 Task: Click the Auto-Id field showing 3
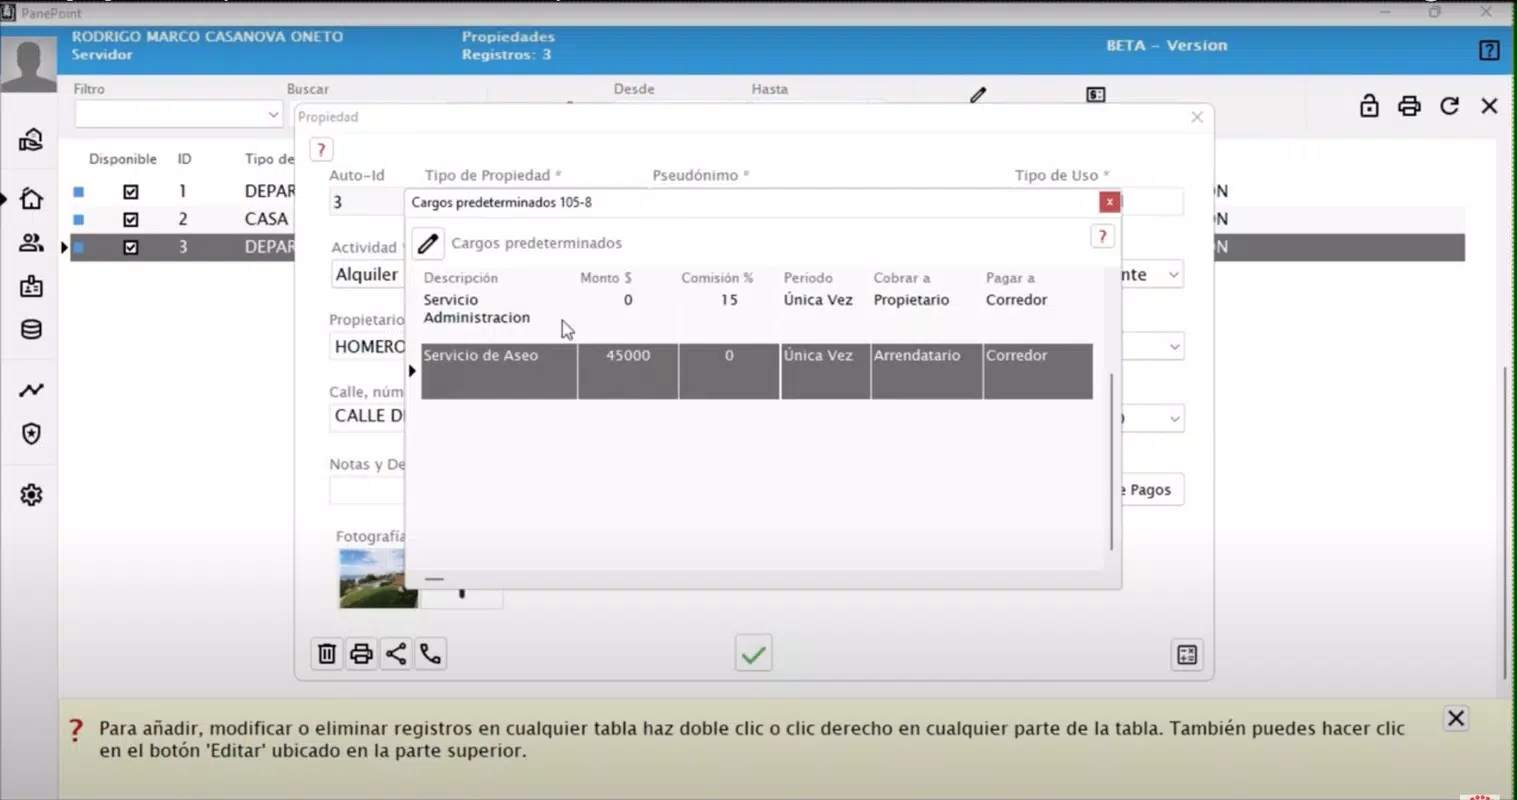pyautogui.click(x=366, y=202)
